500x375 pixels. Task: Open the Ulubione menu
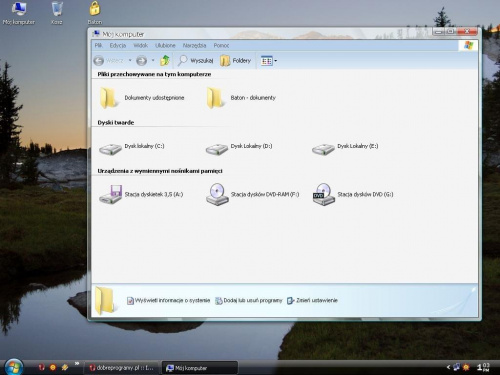[x=165, y=45]
